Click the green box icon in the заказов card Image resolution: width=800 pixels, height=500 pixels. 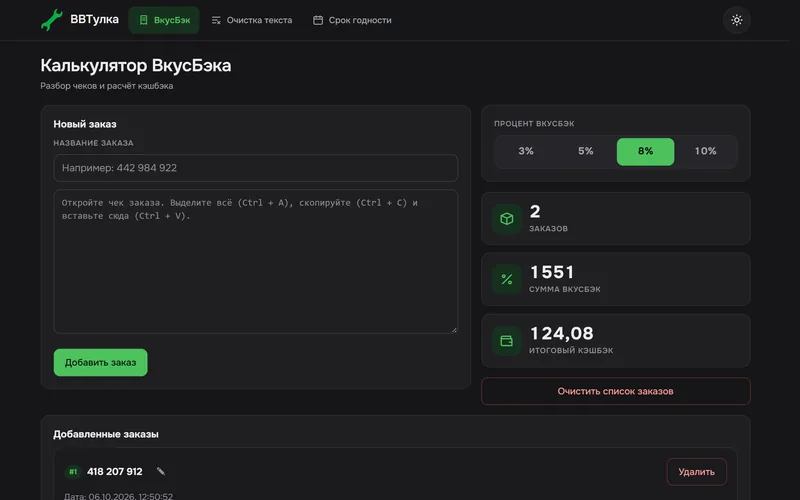click(x=507, y=219)
